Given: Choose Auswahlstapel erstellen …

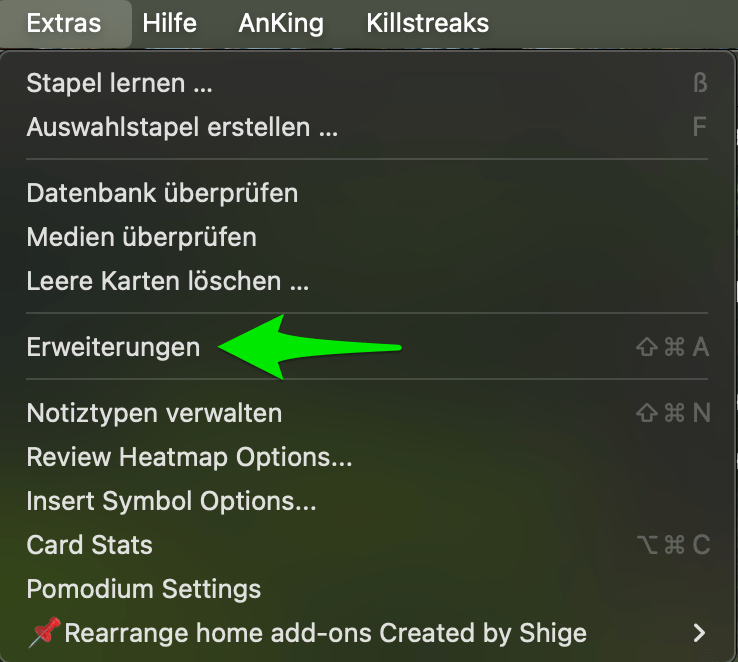Looking at the screenshot, I should (182, 127).
